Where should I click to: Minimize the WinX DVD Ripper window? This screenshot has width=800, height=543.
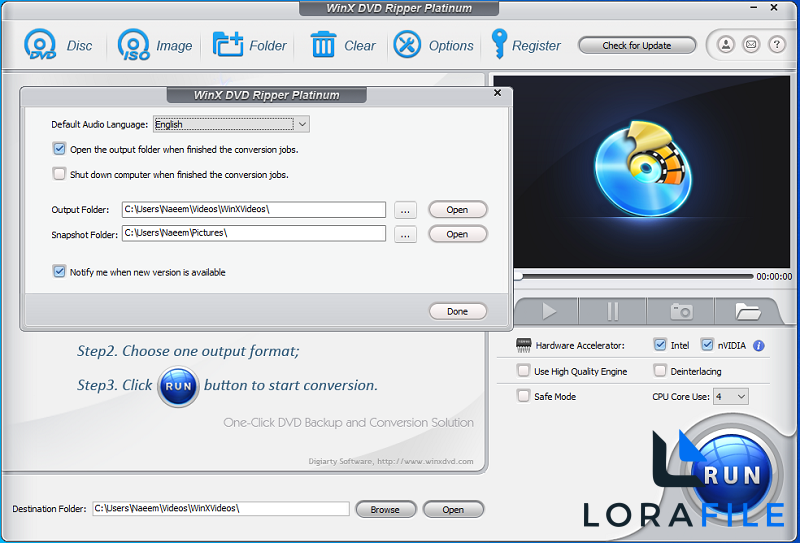tap(755, 8)
